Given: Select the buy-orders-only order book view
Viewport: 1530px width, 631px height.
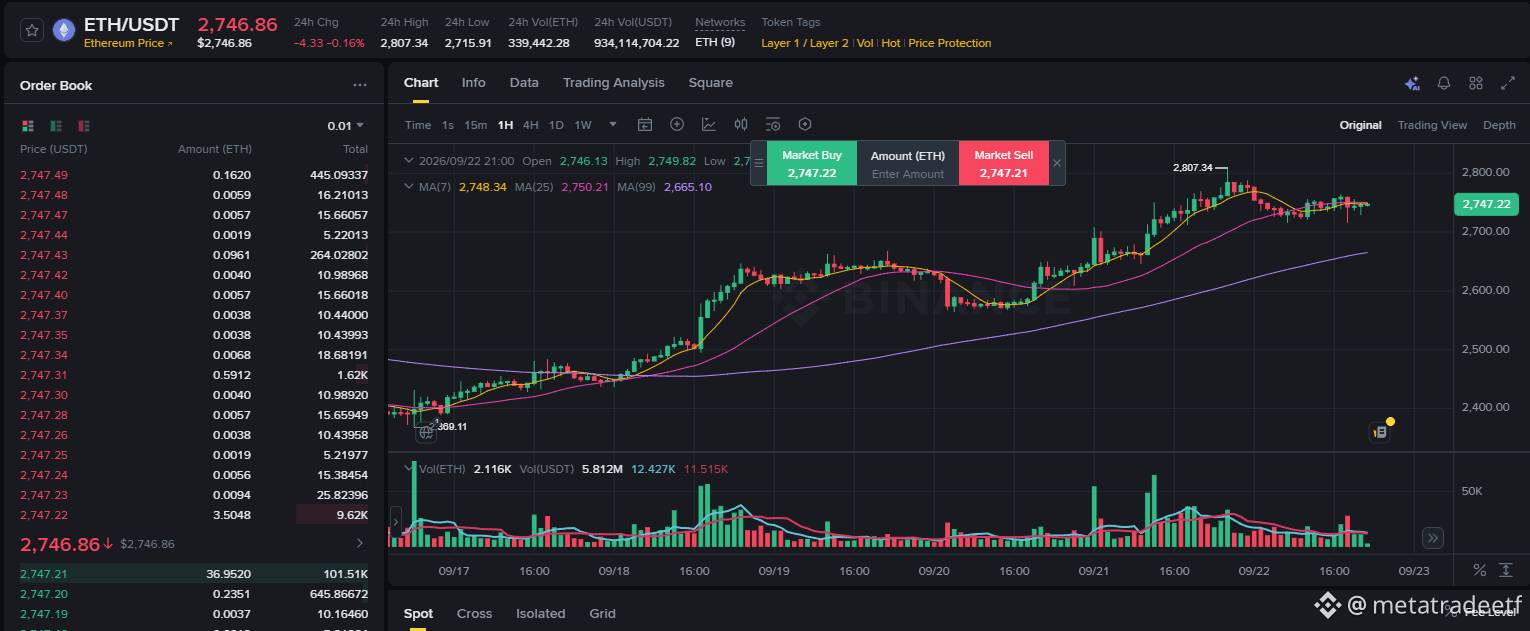Looking at the screenshot, I should (56, 126).
